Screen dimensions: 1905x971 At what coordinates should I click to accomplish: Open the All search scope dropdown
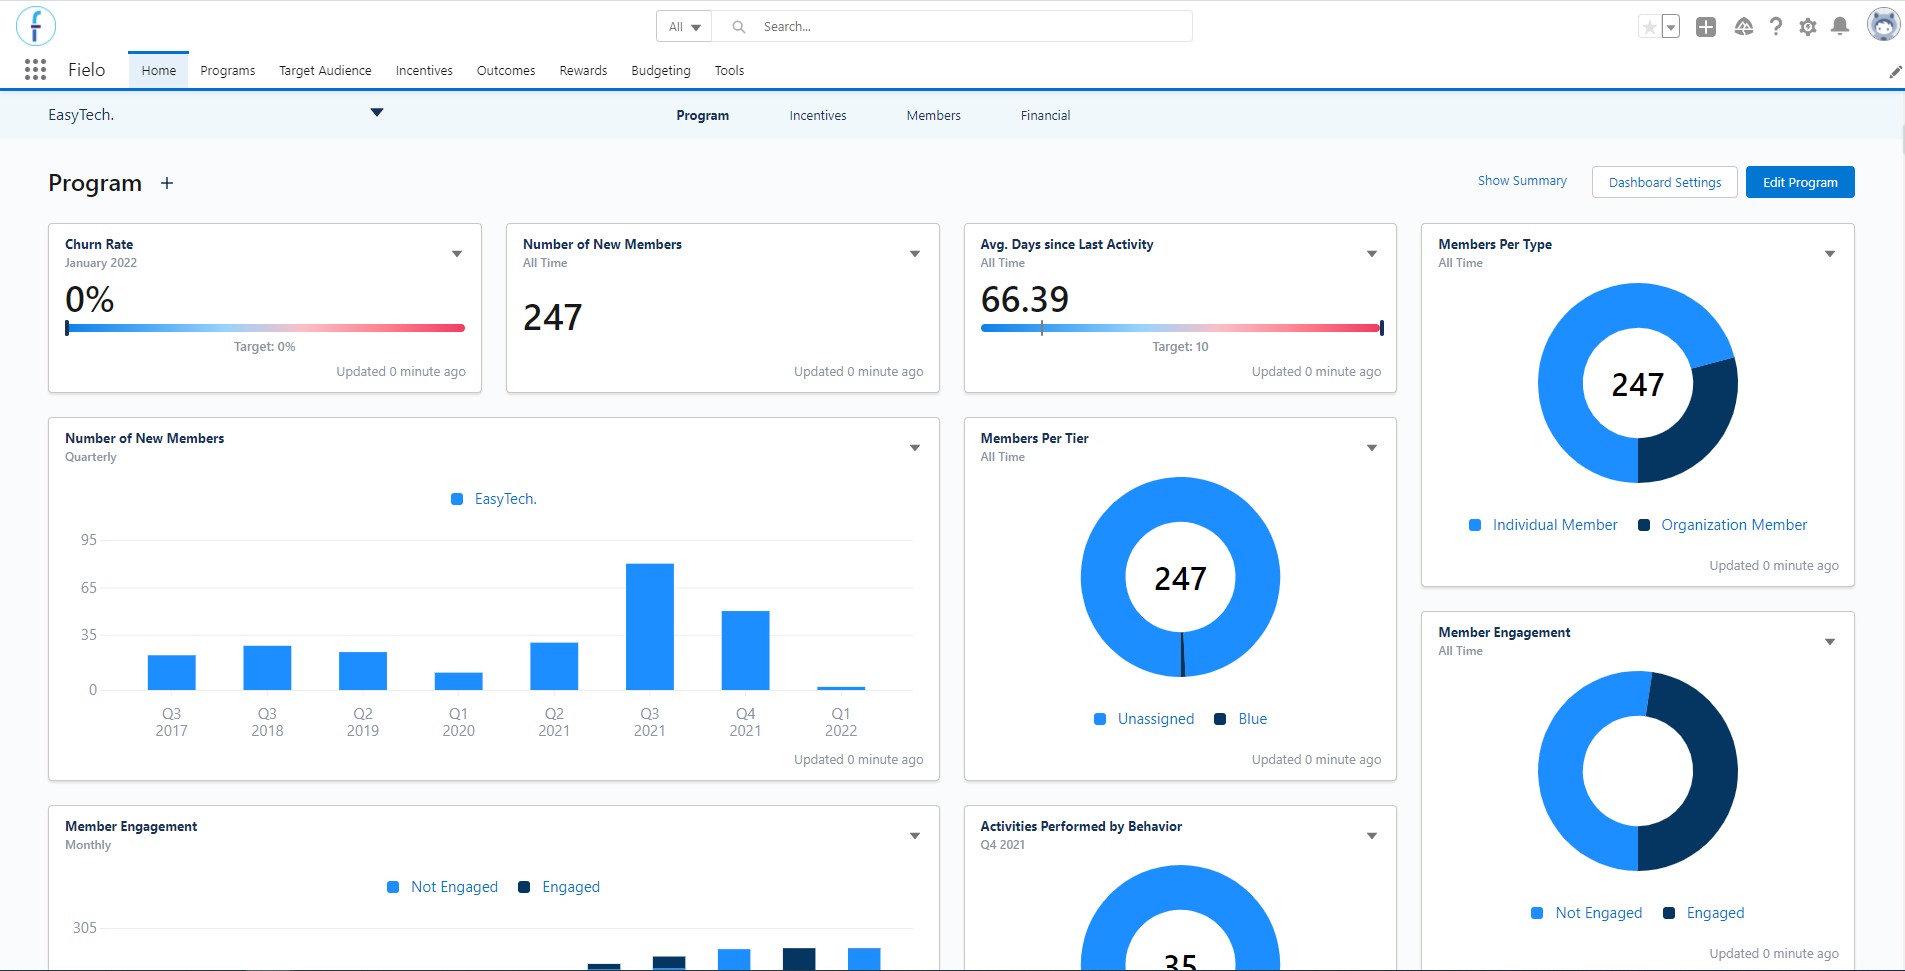(x=684, y=27)
